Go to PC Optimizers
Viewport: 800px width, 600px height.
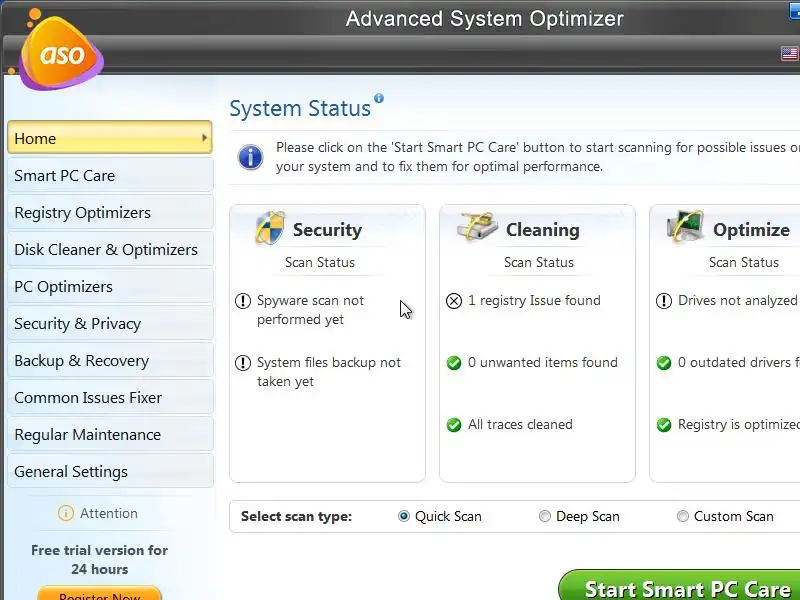pyautogui.click(x=110, y=286)
